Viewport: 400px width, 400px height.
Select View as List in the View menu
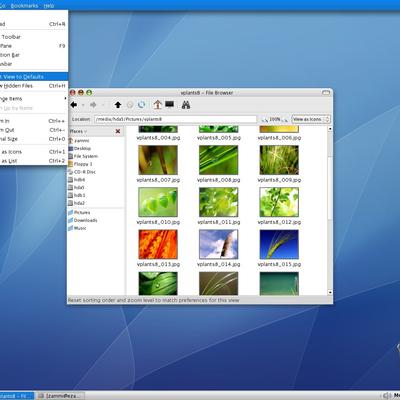(33, 161)
